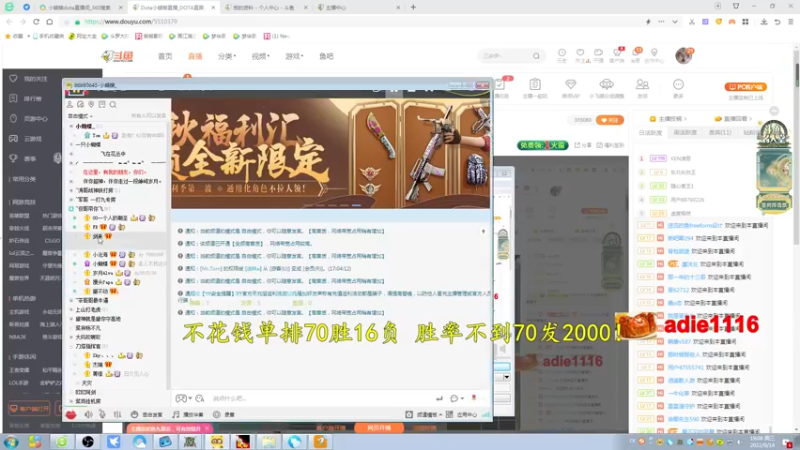Expand the 上山打老虎 channel in YY tree
This screenshot has height=450, width=800.
click(71, 310)
